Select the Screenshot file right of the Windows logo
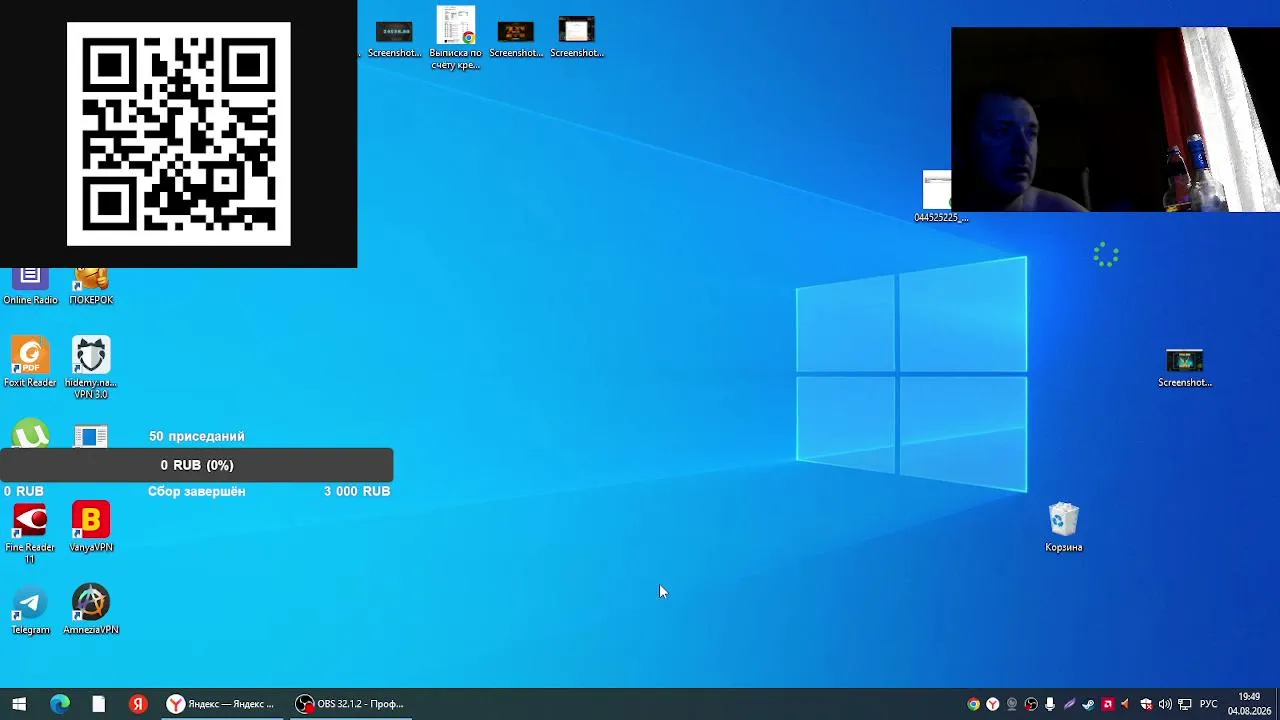Screen dimensions: 1280x720 pyautogui.click(x=1185, y=367)
